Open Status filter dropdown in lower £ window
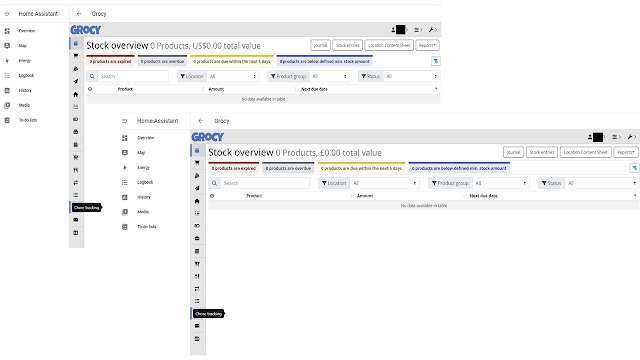The image size is (640, 360). pyautogui.click(x=602, y=183)
